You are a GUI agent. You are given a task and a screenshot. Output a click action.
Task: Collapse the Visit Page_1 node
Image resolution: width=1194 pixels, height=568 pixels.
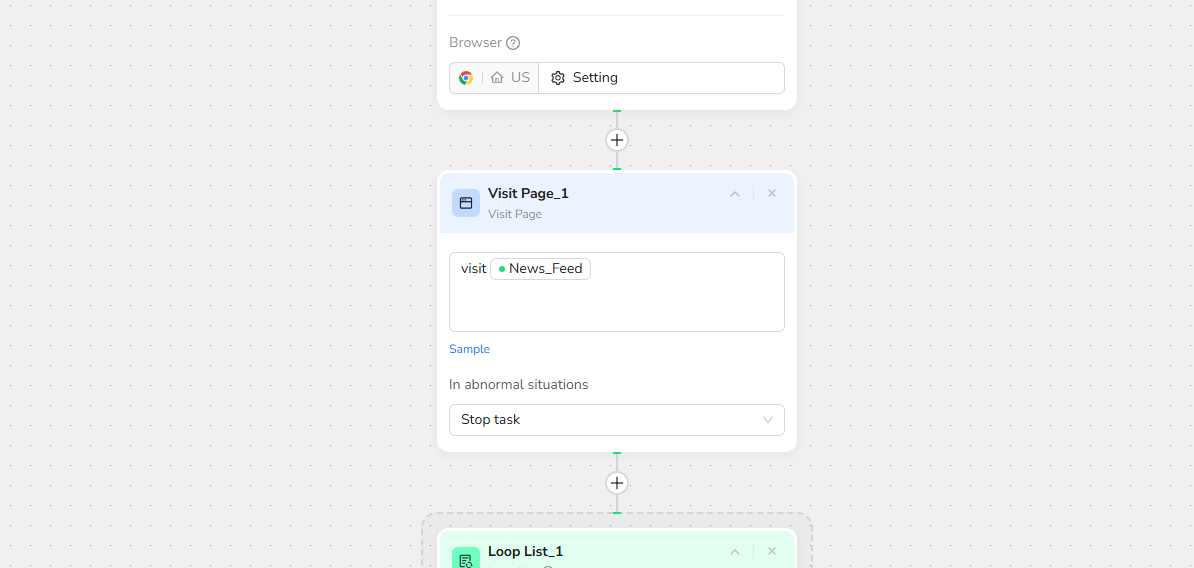[x=735, y=194]
